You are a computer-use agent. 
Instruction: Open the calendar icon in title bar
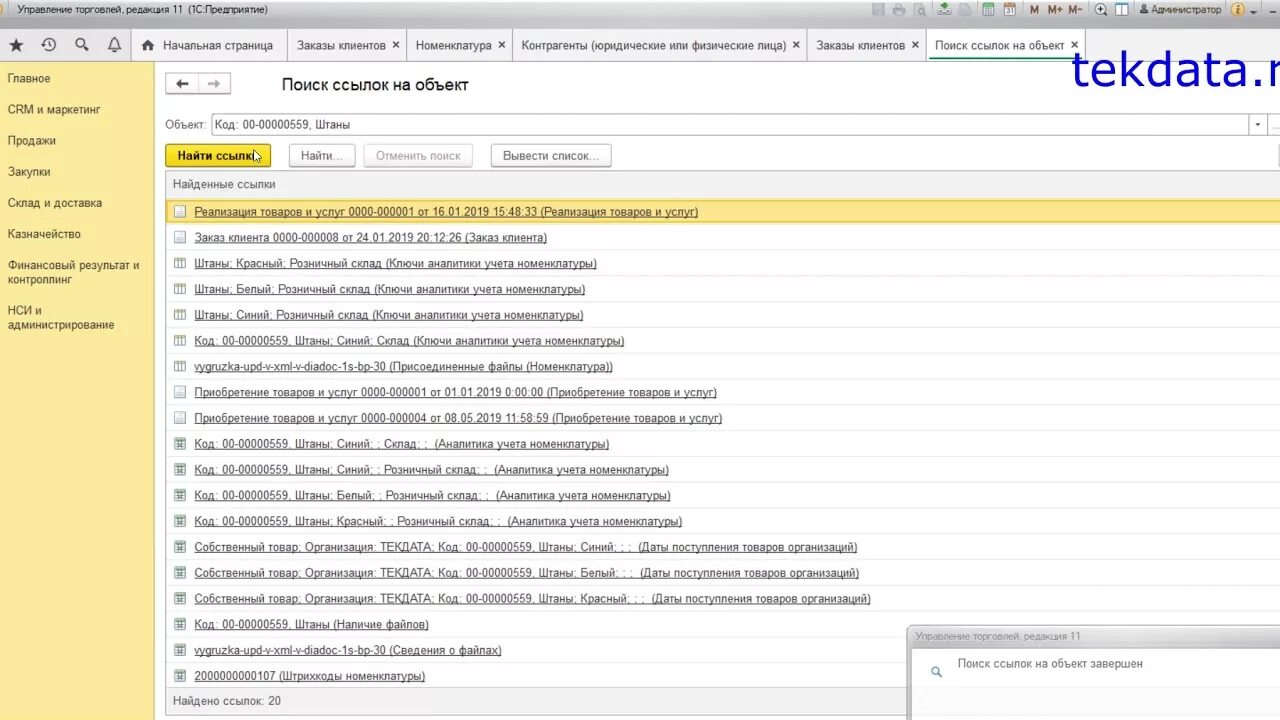pos(1010,9)
